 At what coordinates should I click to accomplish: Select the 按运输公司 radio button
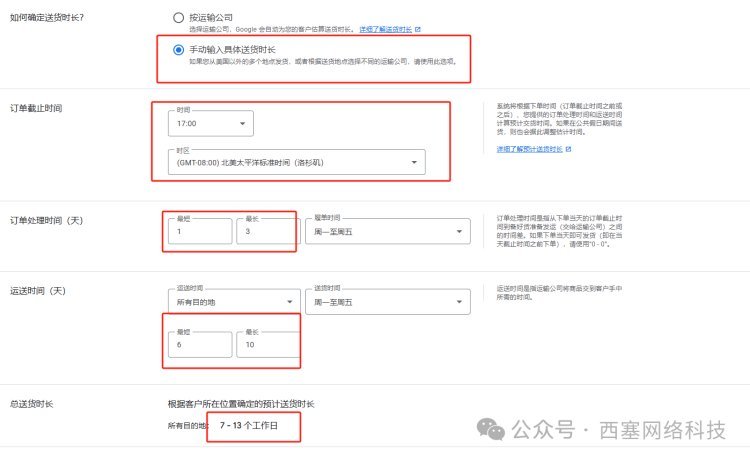(x=178, y=18)
